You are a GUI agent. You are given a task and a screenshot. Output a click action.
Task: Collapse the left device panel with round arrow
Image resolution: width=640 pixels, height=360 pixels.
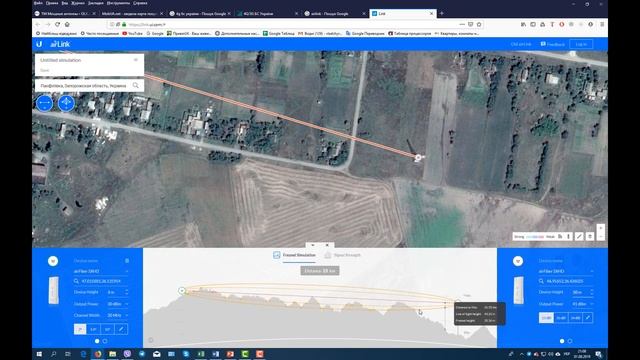click(x=53, y=261)
